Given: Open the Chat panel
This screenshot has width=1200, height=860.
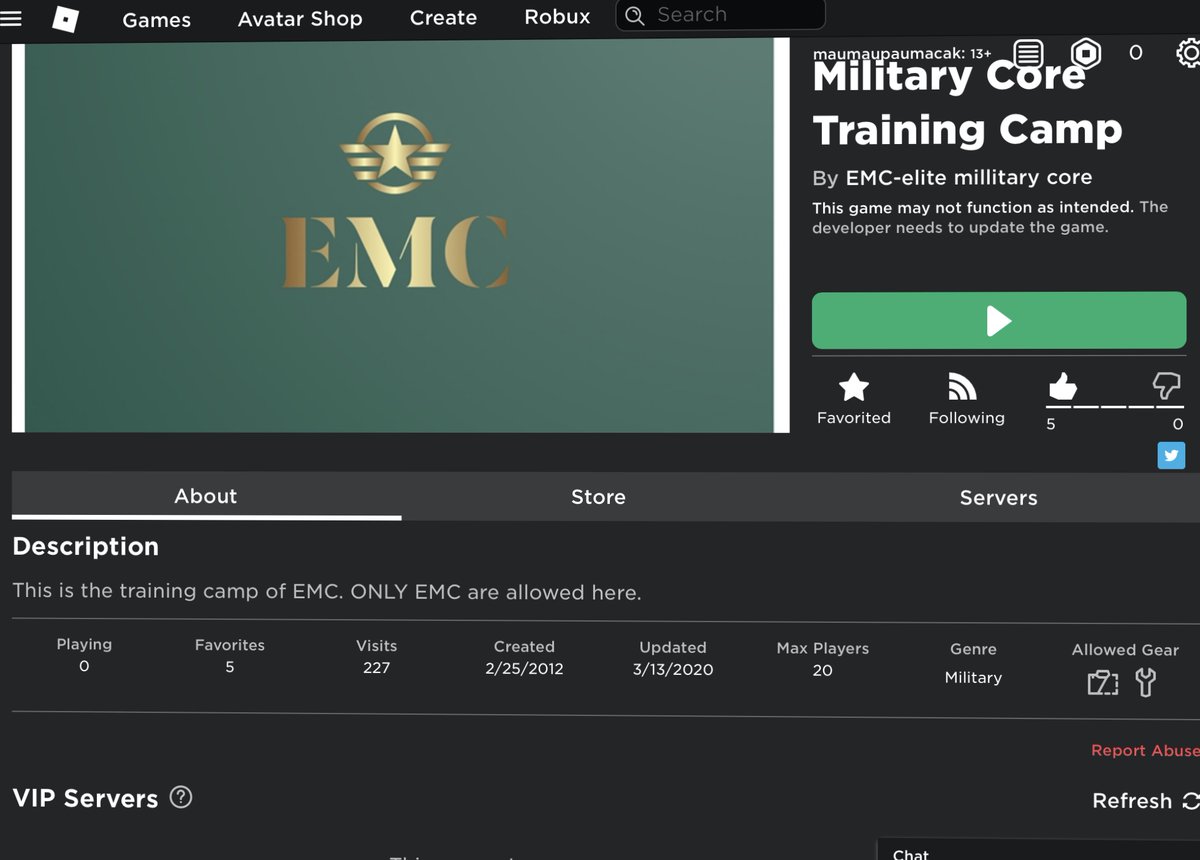Looking at the screenshot, I should 1038,850.
